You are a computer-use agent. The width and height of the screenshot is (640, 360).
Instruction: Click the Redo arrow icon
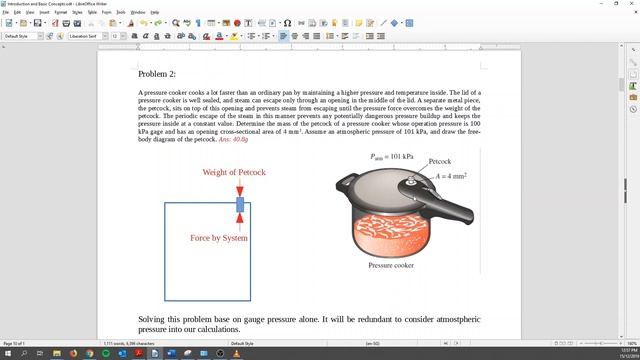pos(158,23)
